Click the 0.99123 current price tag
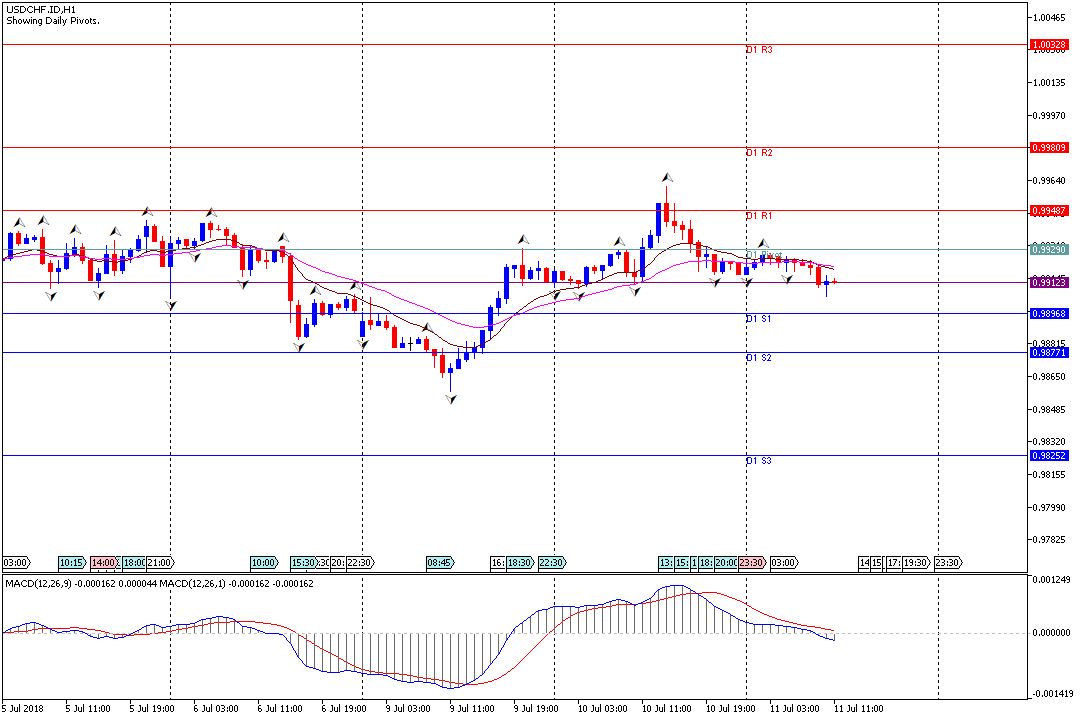The width and height of the screenshot is (1080, 720). 1049,282
